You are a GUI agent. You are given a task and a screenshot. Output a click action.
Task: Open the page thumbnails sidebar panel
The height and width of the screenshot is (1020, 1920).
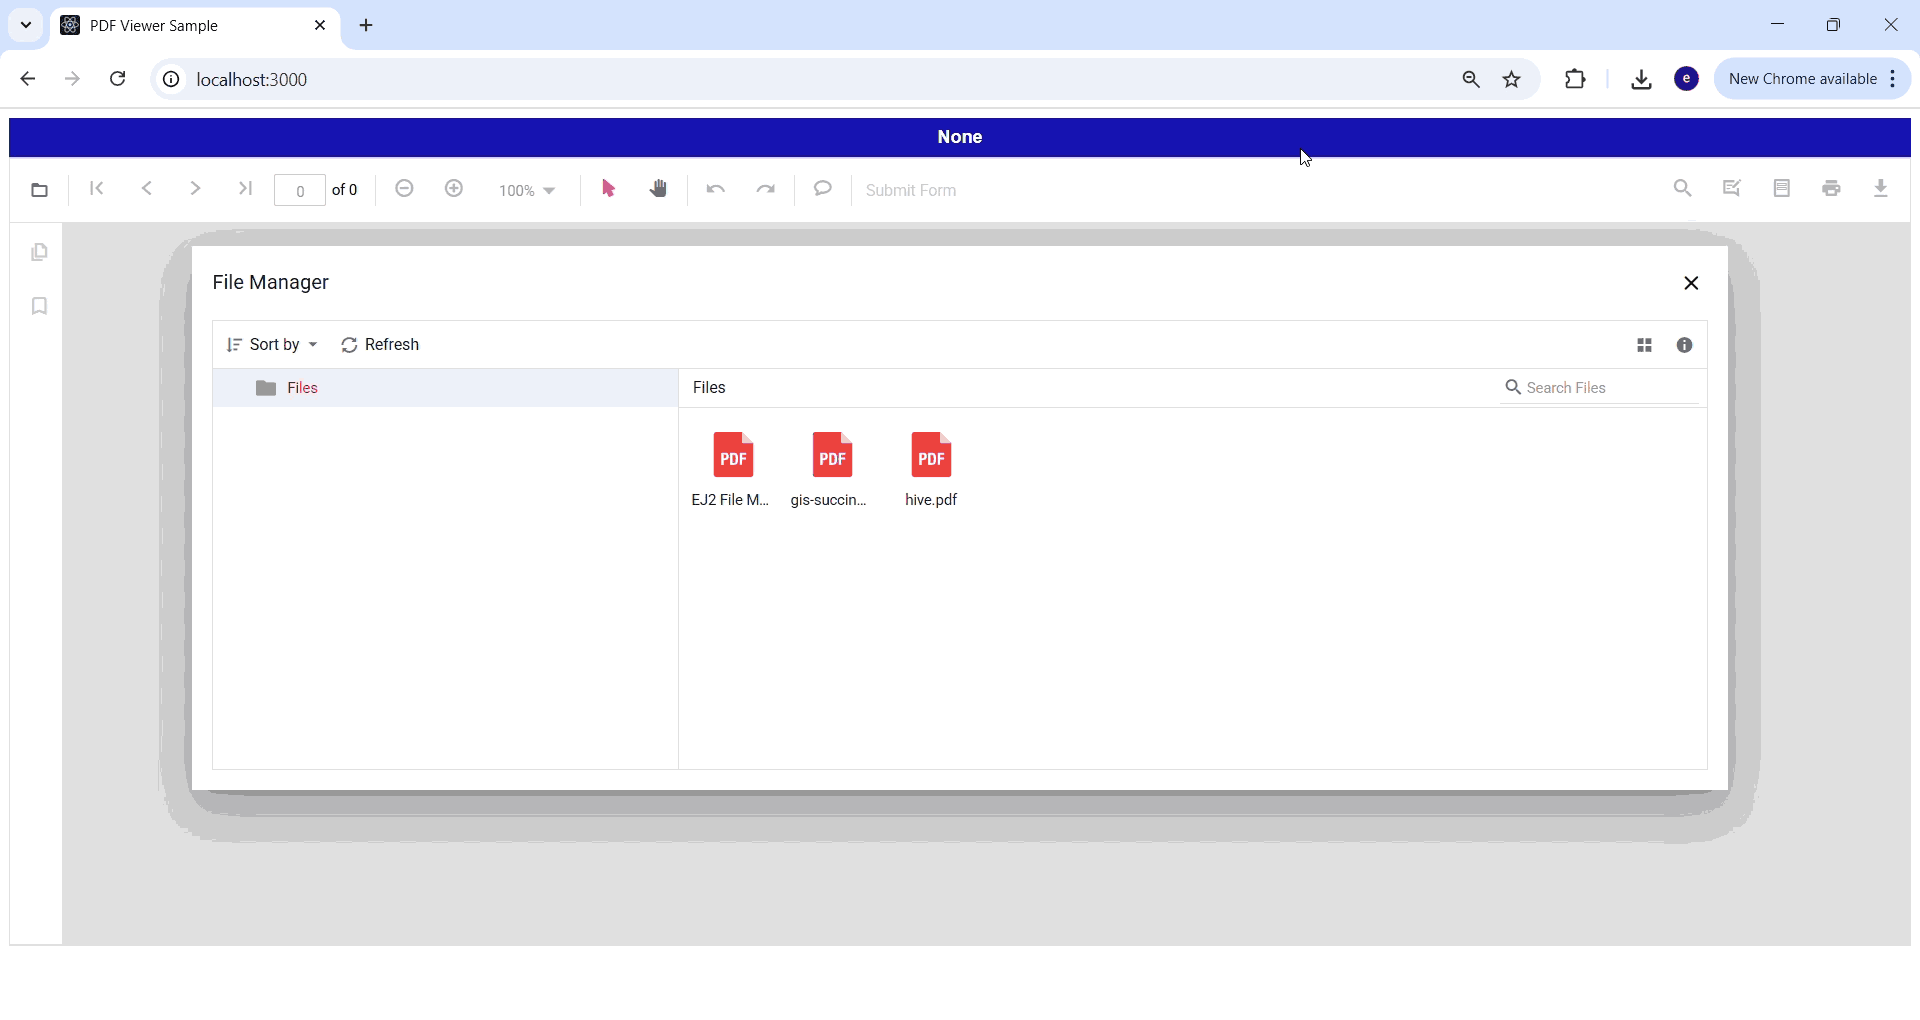39,253
